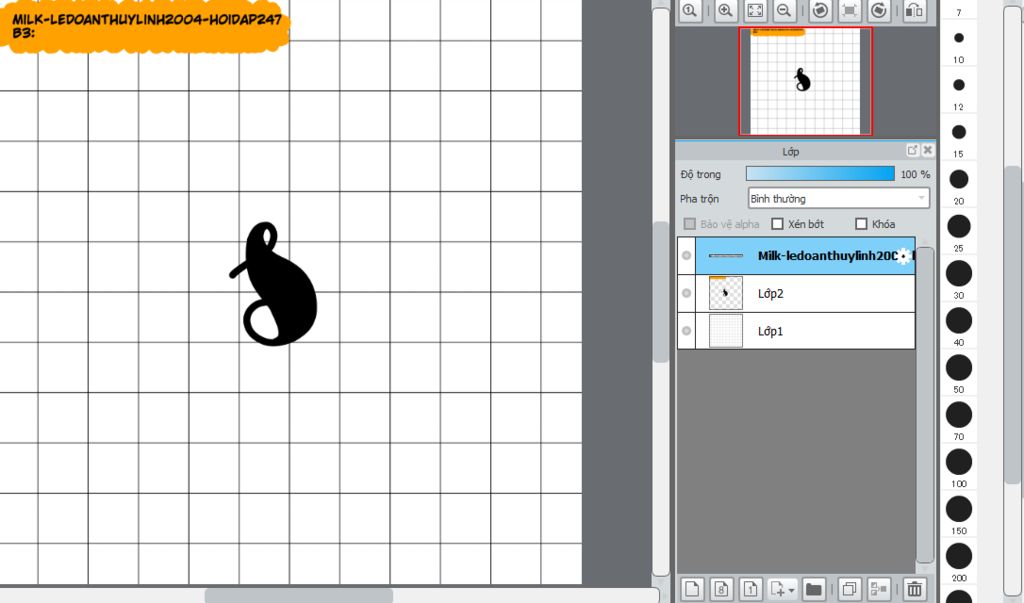The height and width of the screenshot is (603, 1024).
Task: Reset zoom to 100% in navigator
Action: [689, 10]
